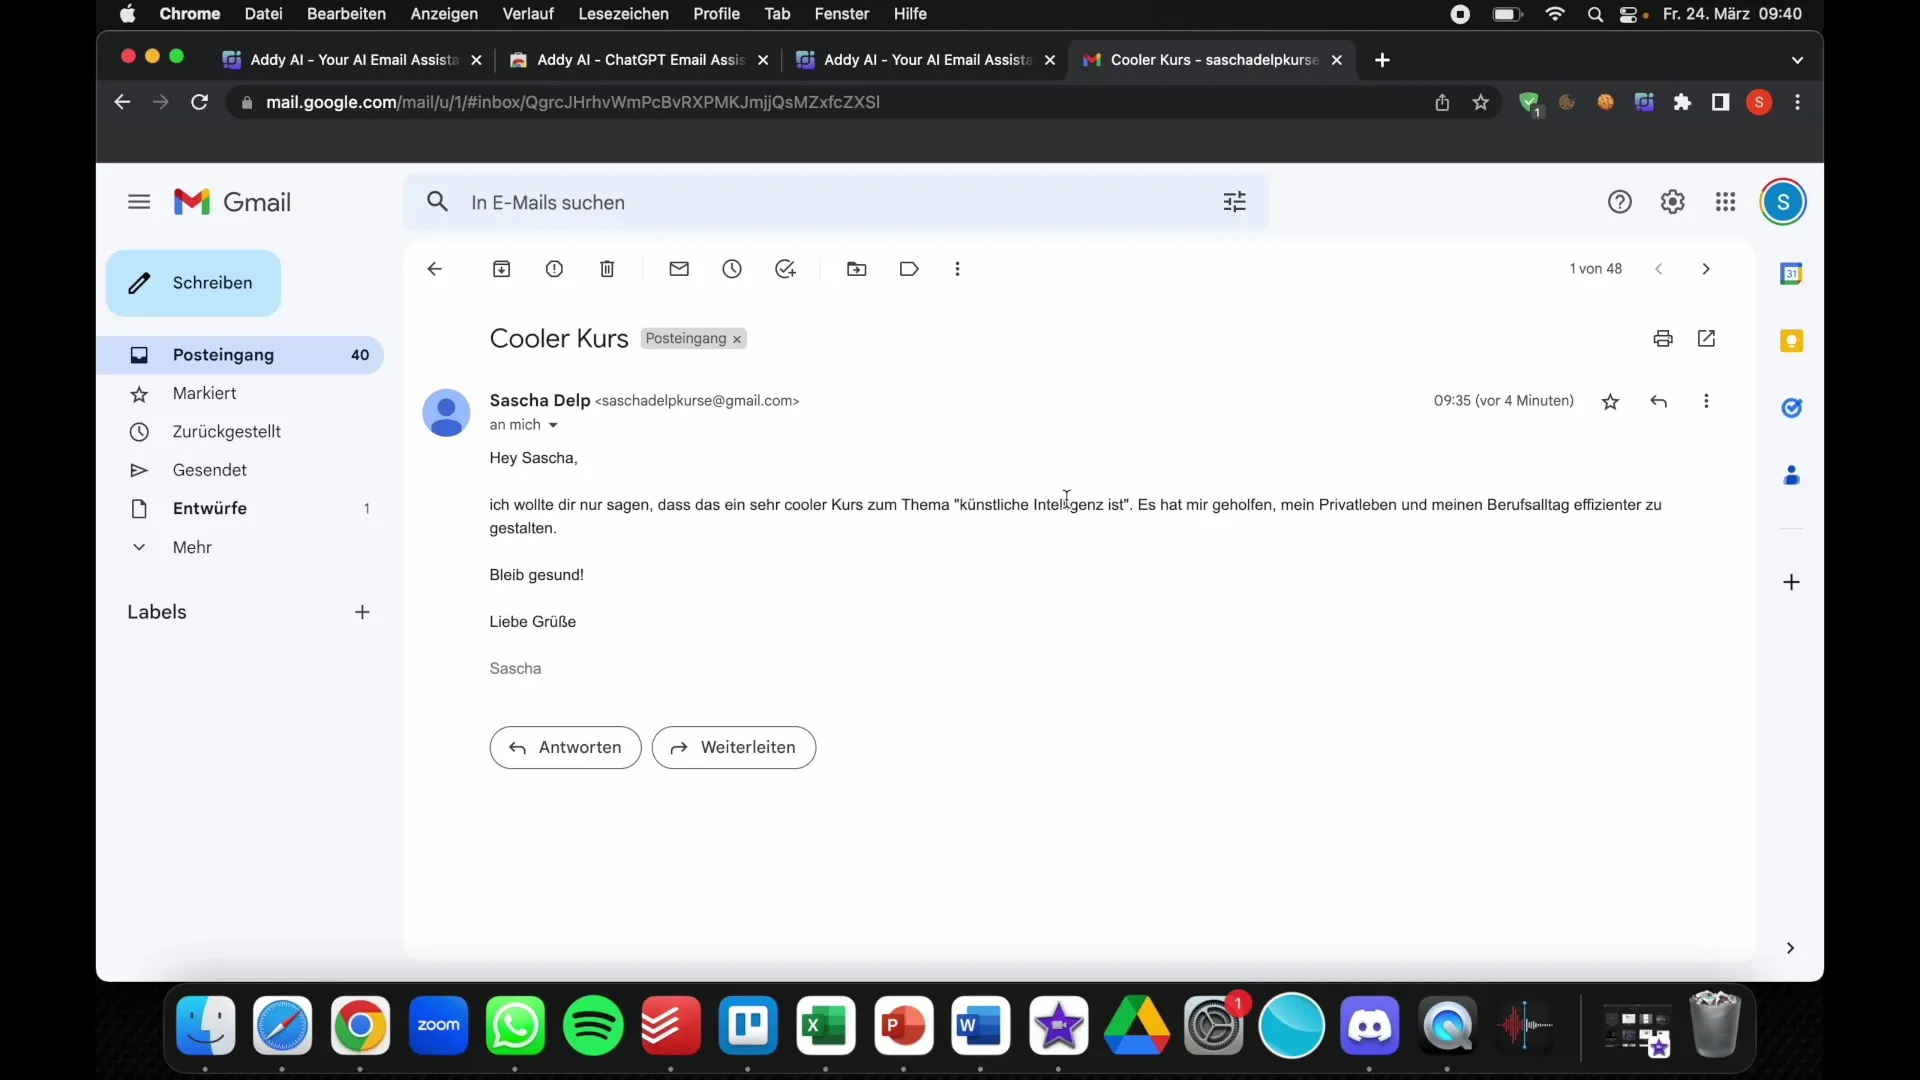Image resolution: width=1920 pixels, height=1080 pixels.
Task: Toggle star on this email message
Action: click(1610, 401)
